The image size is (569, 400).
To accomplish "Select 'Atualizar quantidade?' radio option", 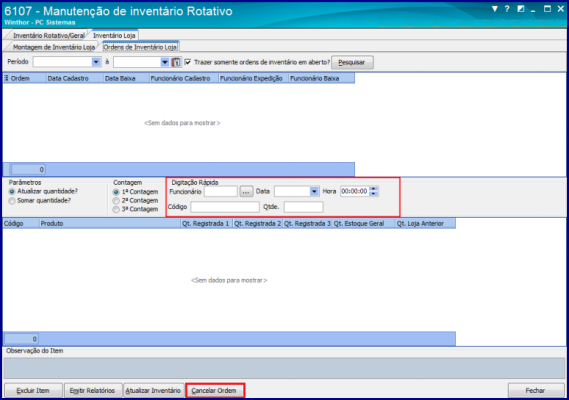I will 12,191.
